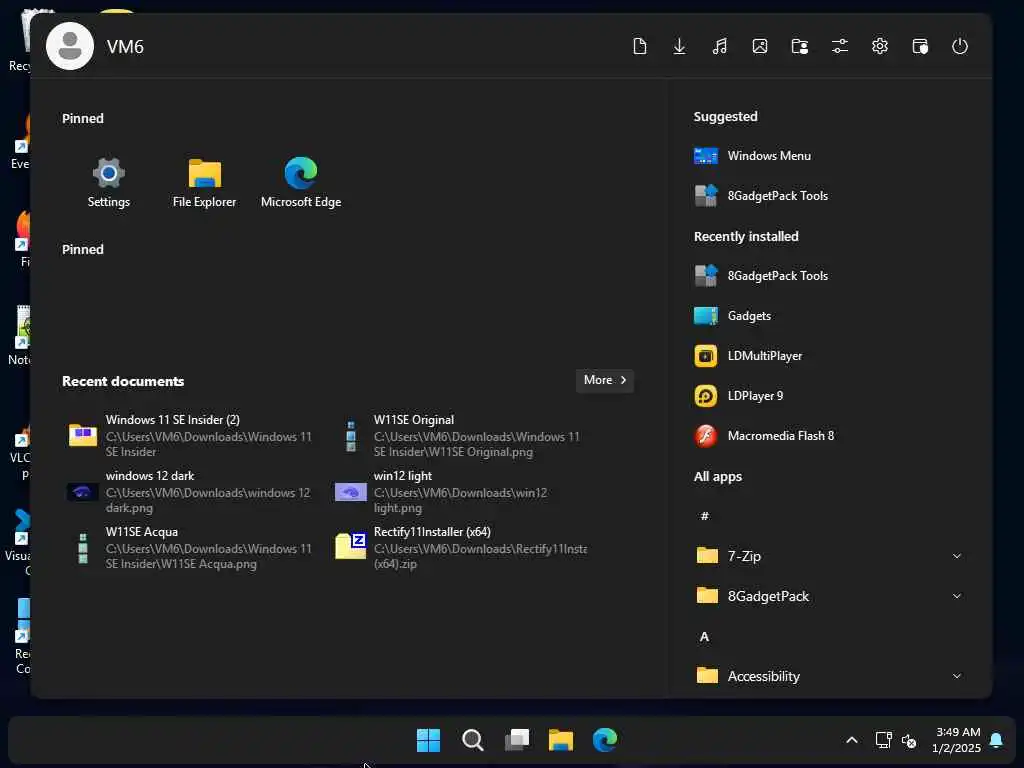The width and height of the screenshot is (1024, 768).
Task: Open Microsoft Edge from the taskbar
Action: (x=605, y=740)
